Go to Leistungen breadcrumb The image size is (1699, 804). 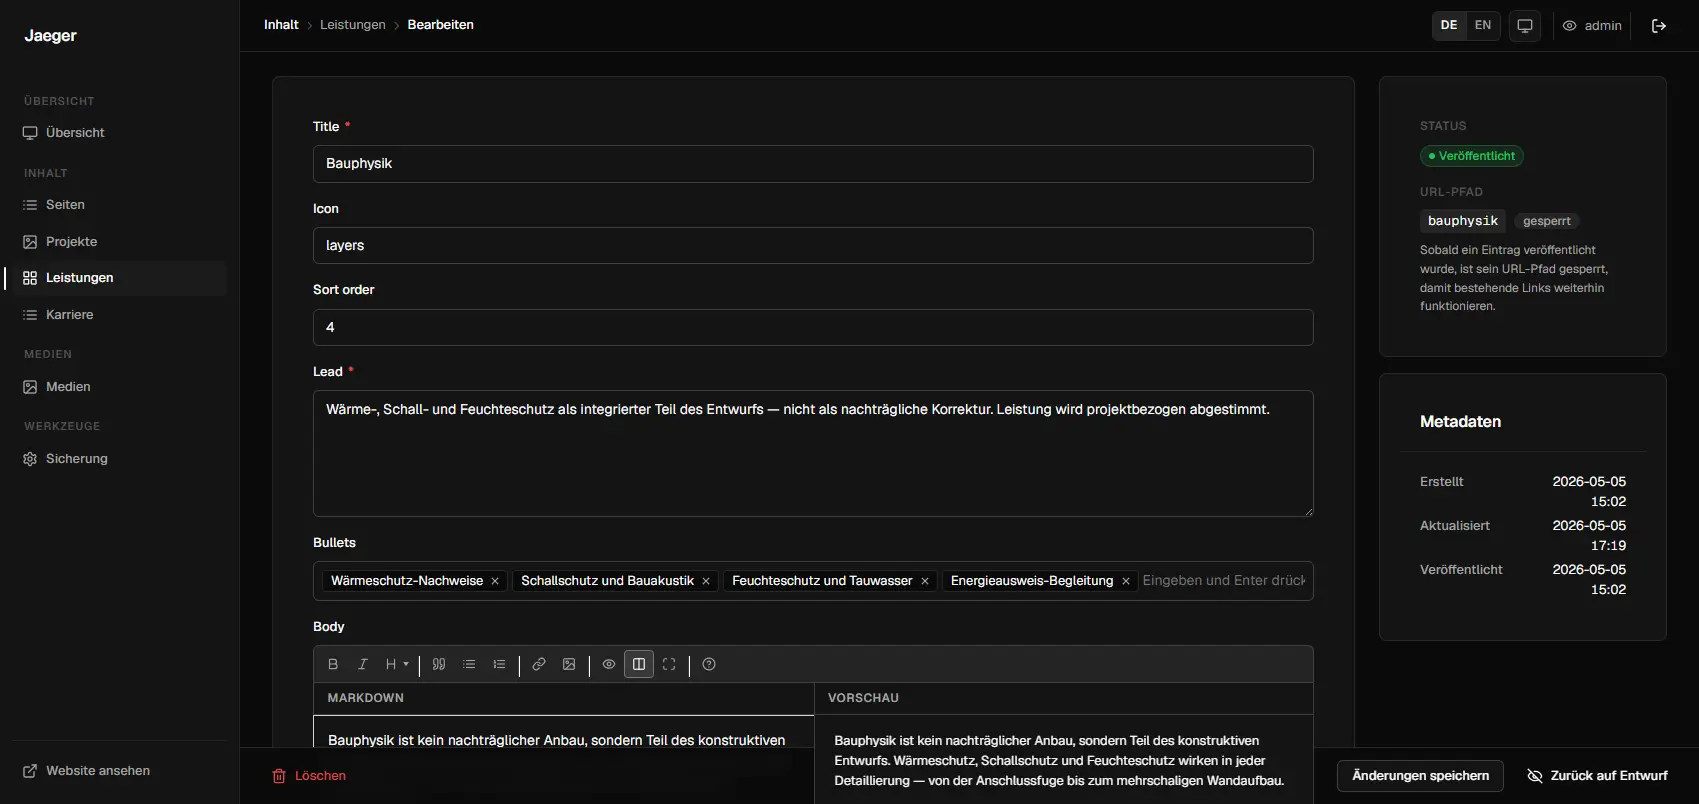click(352, 25)
